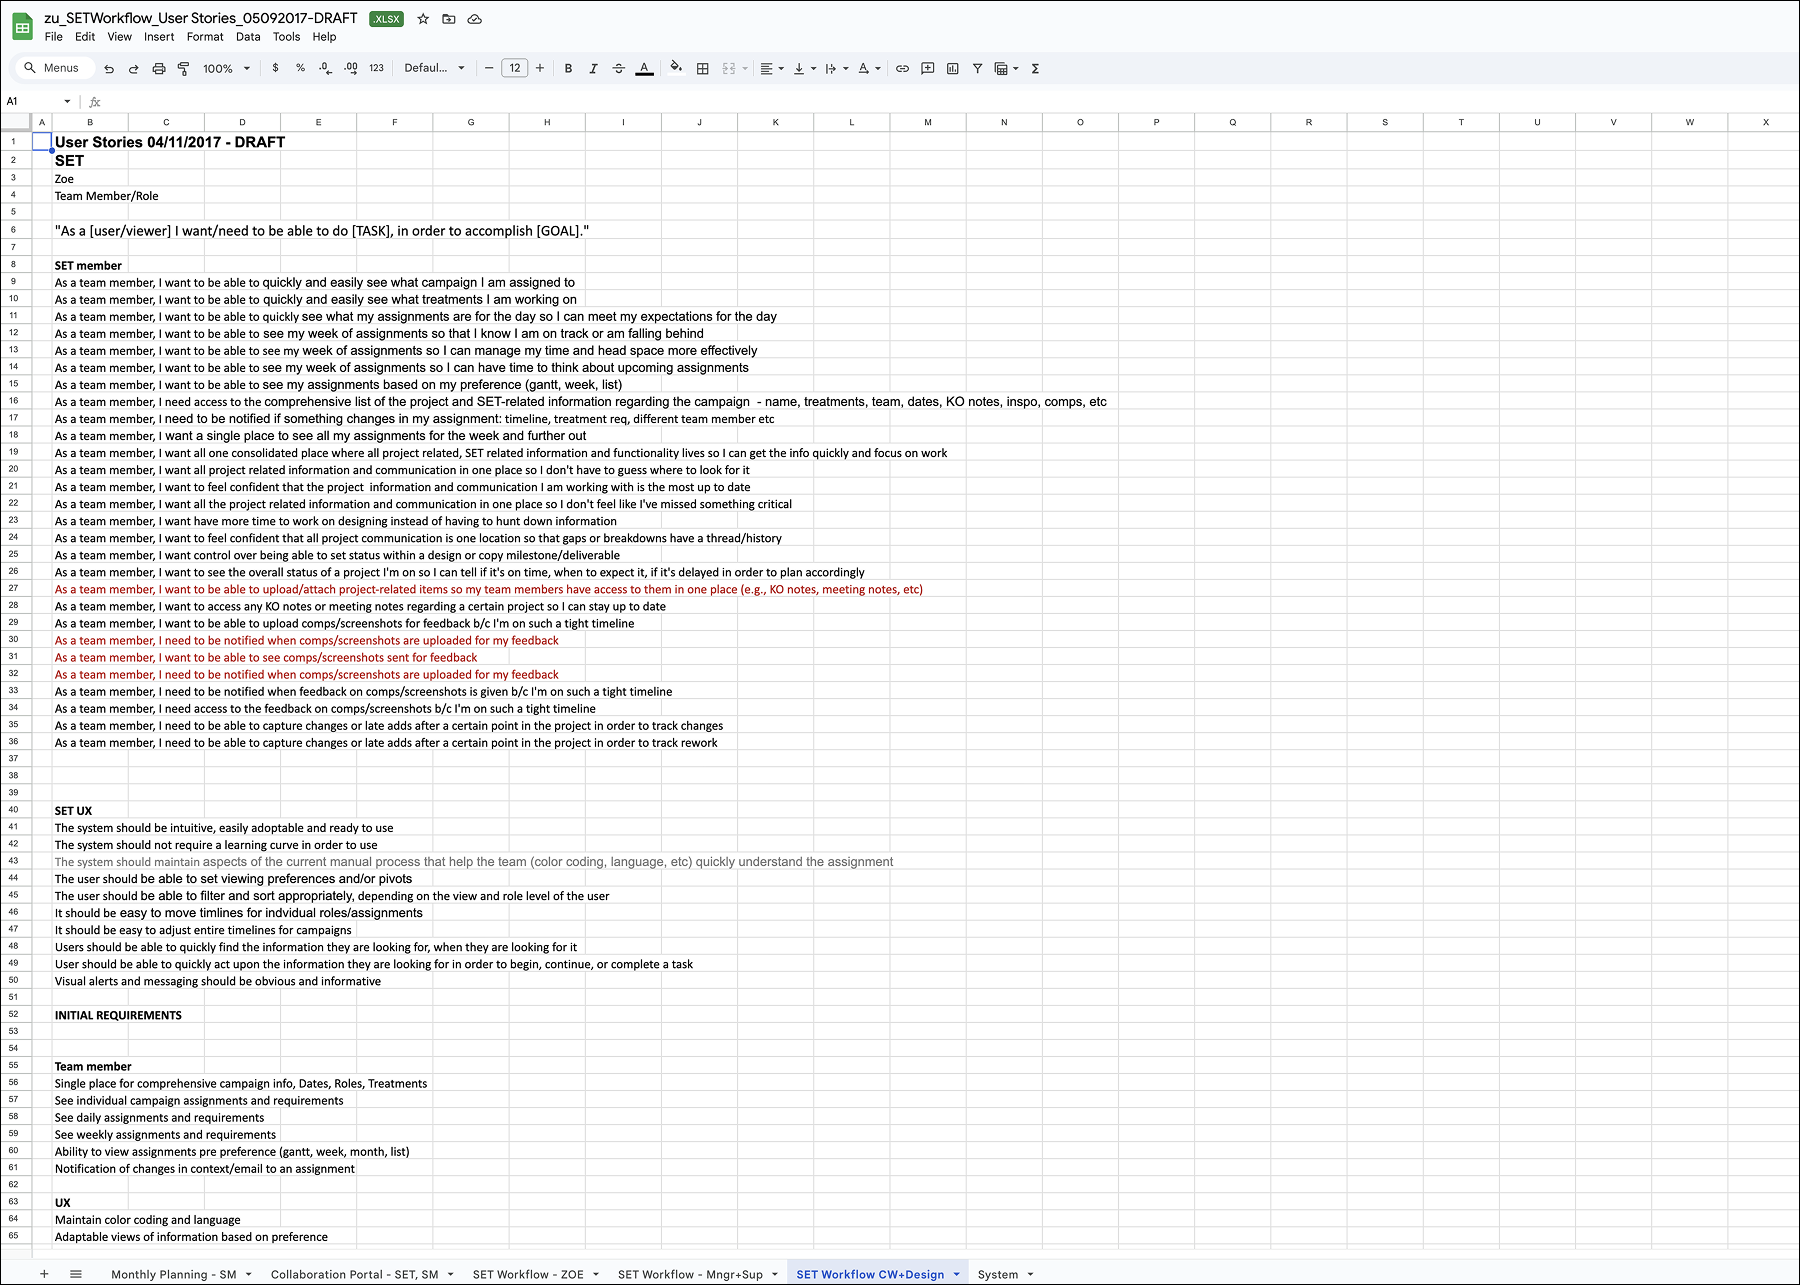Open horizontal align dropdown
Screen dimensions: 1800x1285
click(x=772, y=69)
